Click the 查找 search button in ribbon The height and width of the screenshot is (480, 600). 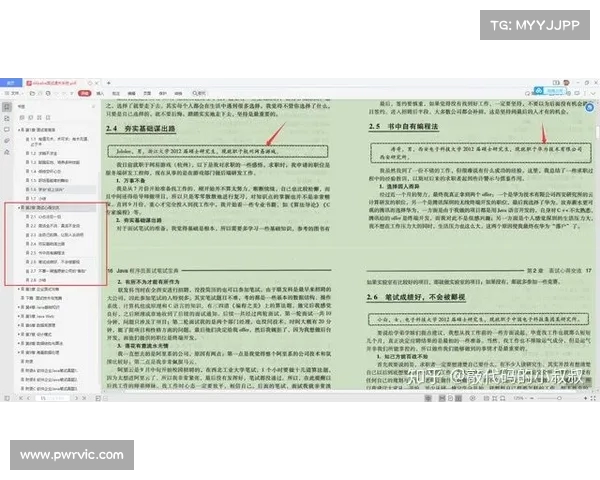tap(199, 93)
